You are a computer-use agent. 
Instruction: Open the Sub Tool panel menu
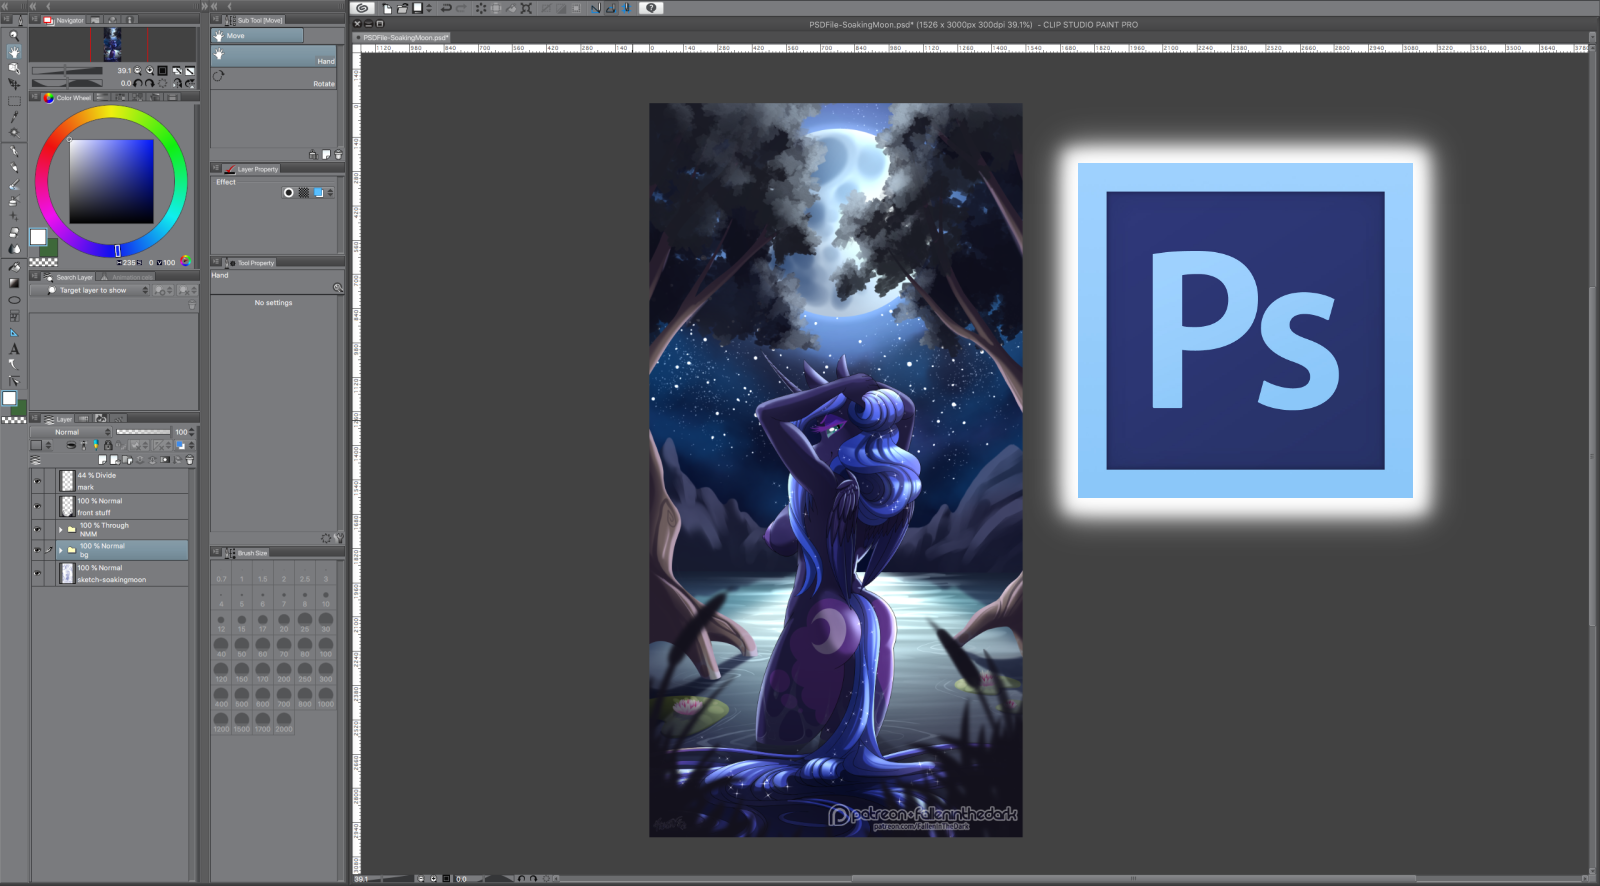216,20
